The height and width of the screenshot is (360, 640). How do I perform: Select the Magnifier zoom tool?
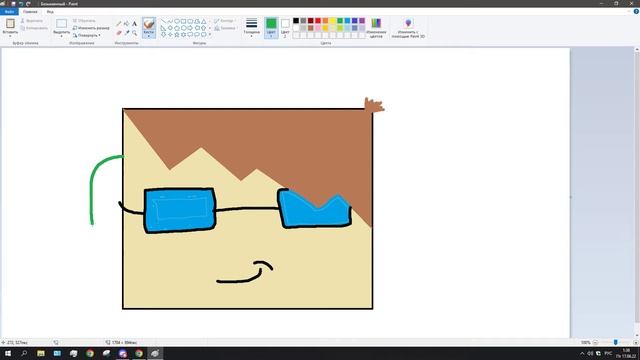pyautogui.click(x=134, y=33)
